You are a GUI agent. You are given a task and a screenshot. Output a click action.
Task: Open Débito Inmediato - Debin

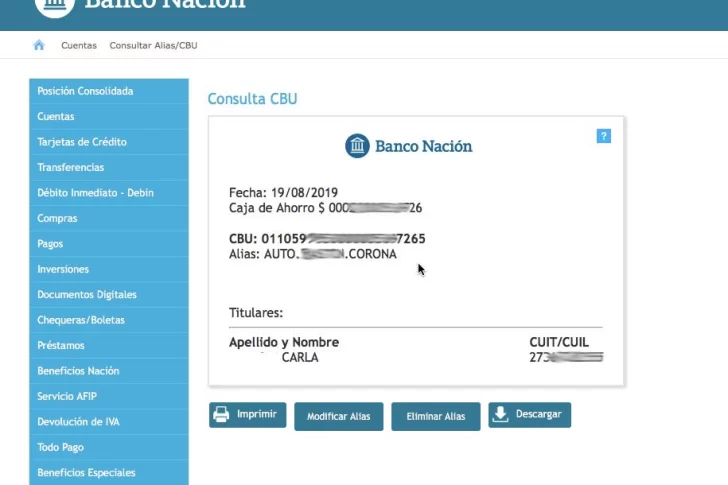(109, 193)
